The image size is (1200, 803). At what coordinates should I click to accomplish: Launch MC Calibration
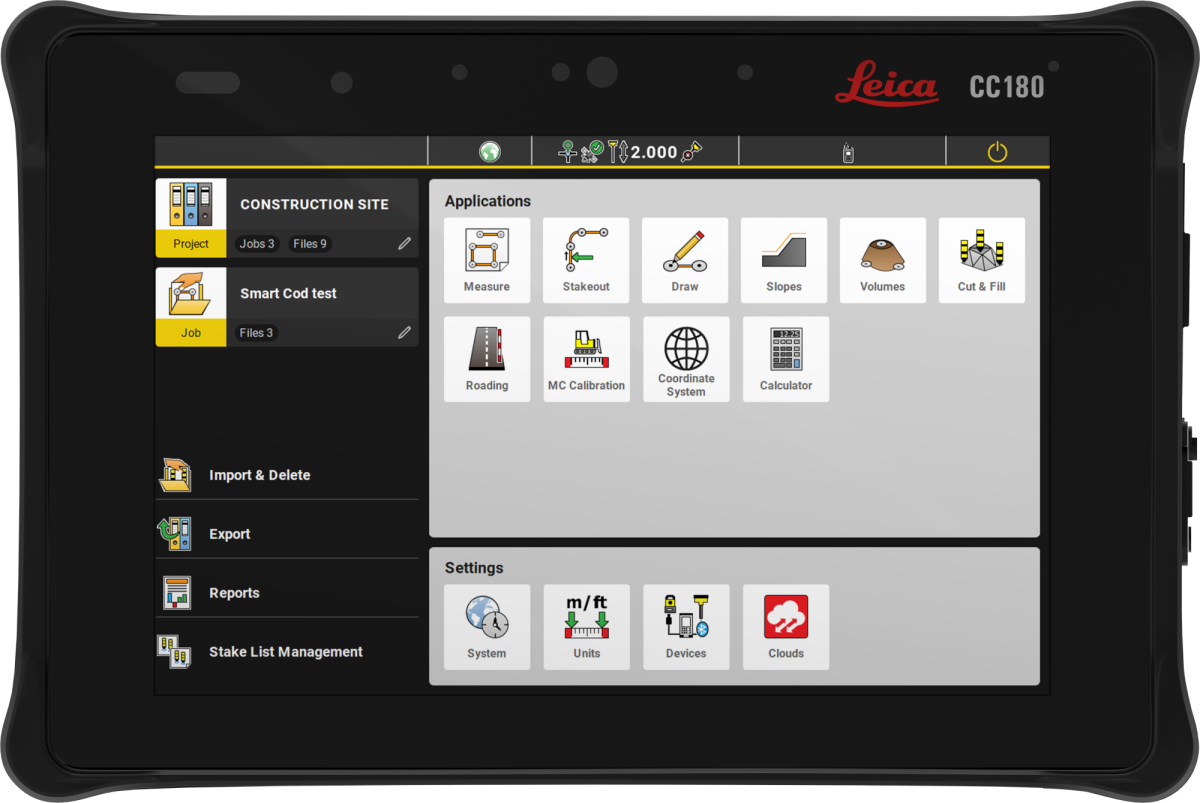tap(586, 359)
